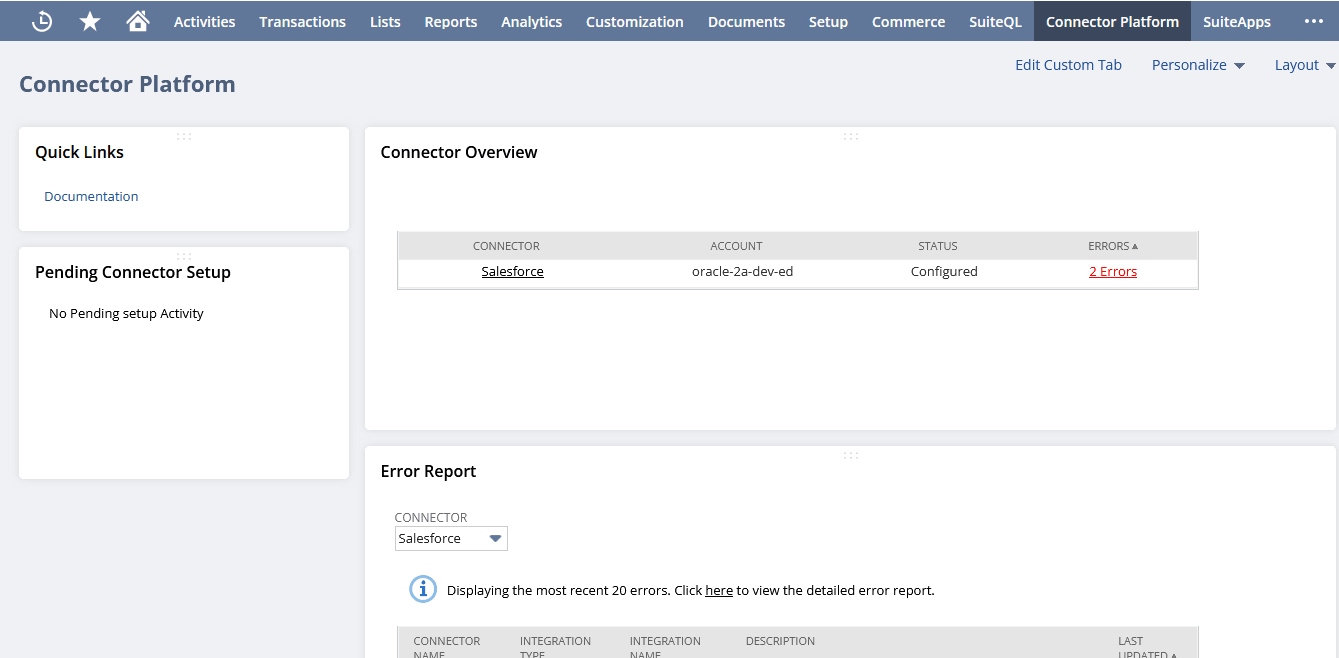Navigate to the Reports menu
Screen dimensions: 1339x658
450,20
